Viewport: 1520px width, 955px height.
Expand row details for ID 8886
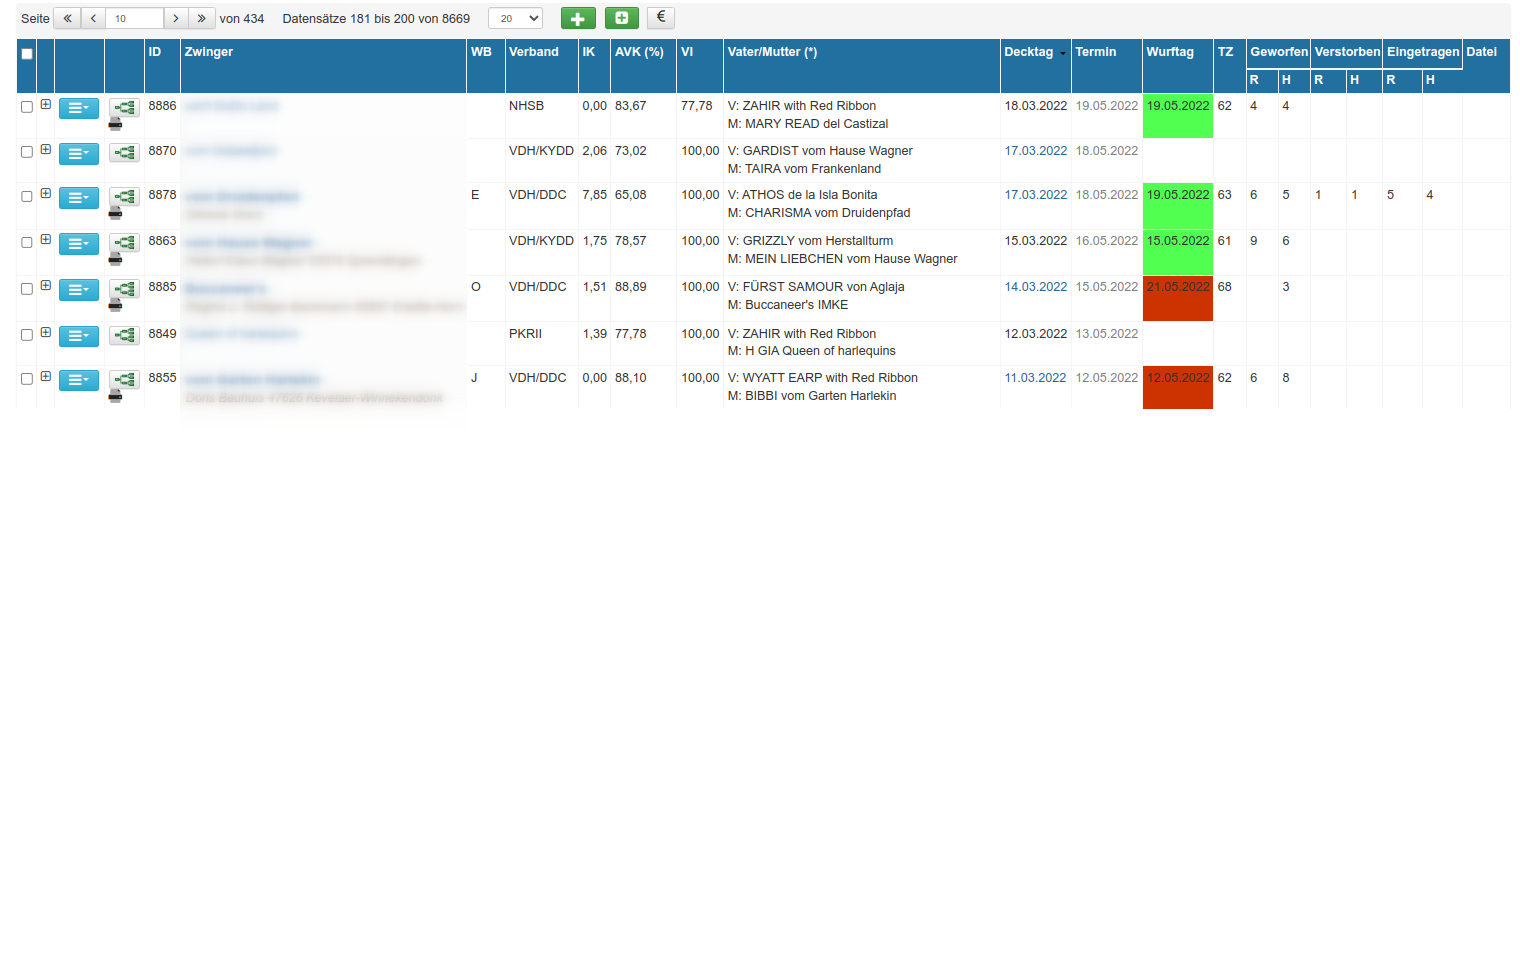[x=46, y=104]
